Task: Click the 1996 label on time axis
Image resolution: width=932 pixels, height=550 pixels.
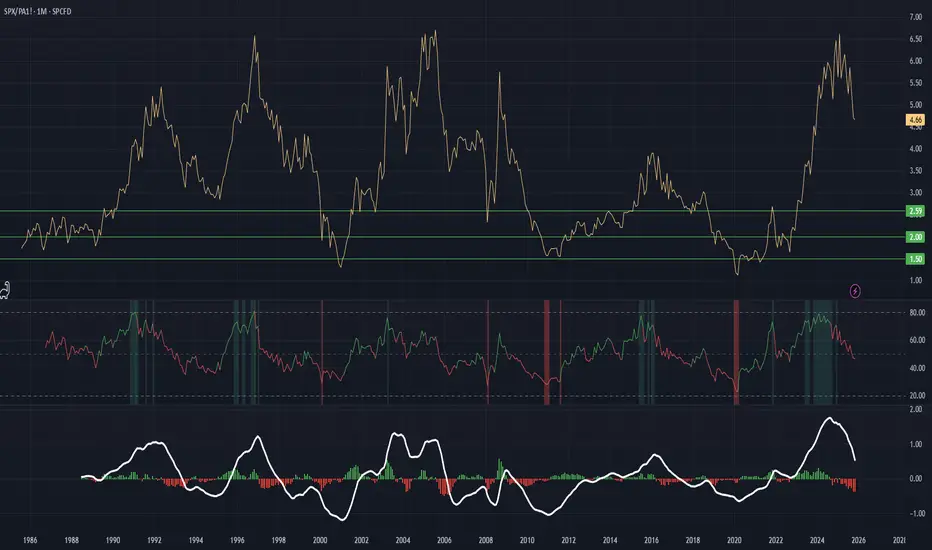Action: coord(237,540)
